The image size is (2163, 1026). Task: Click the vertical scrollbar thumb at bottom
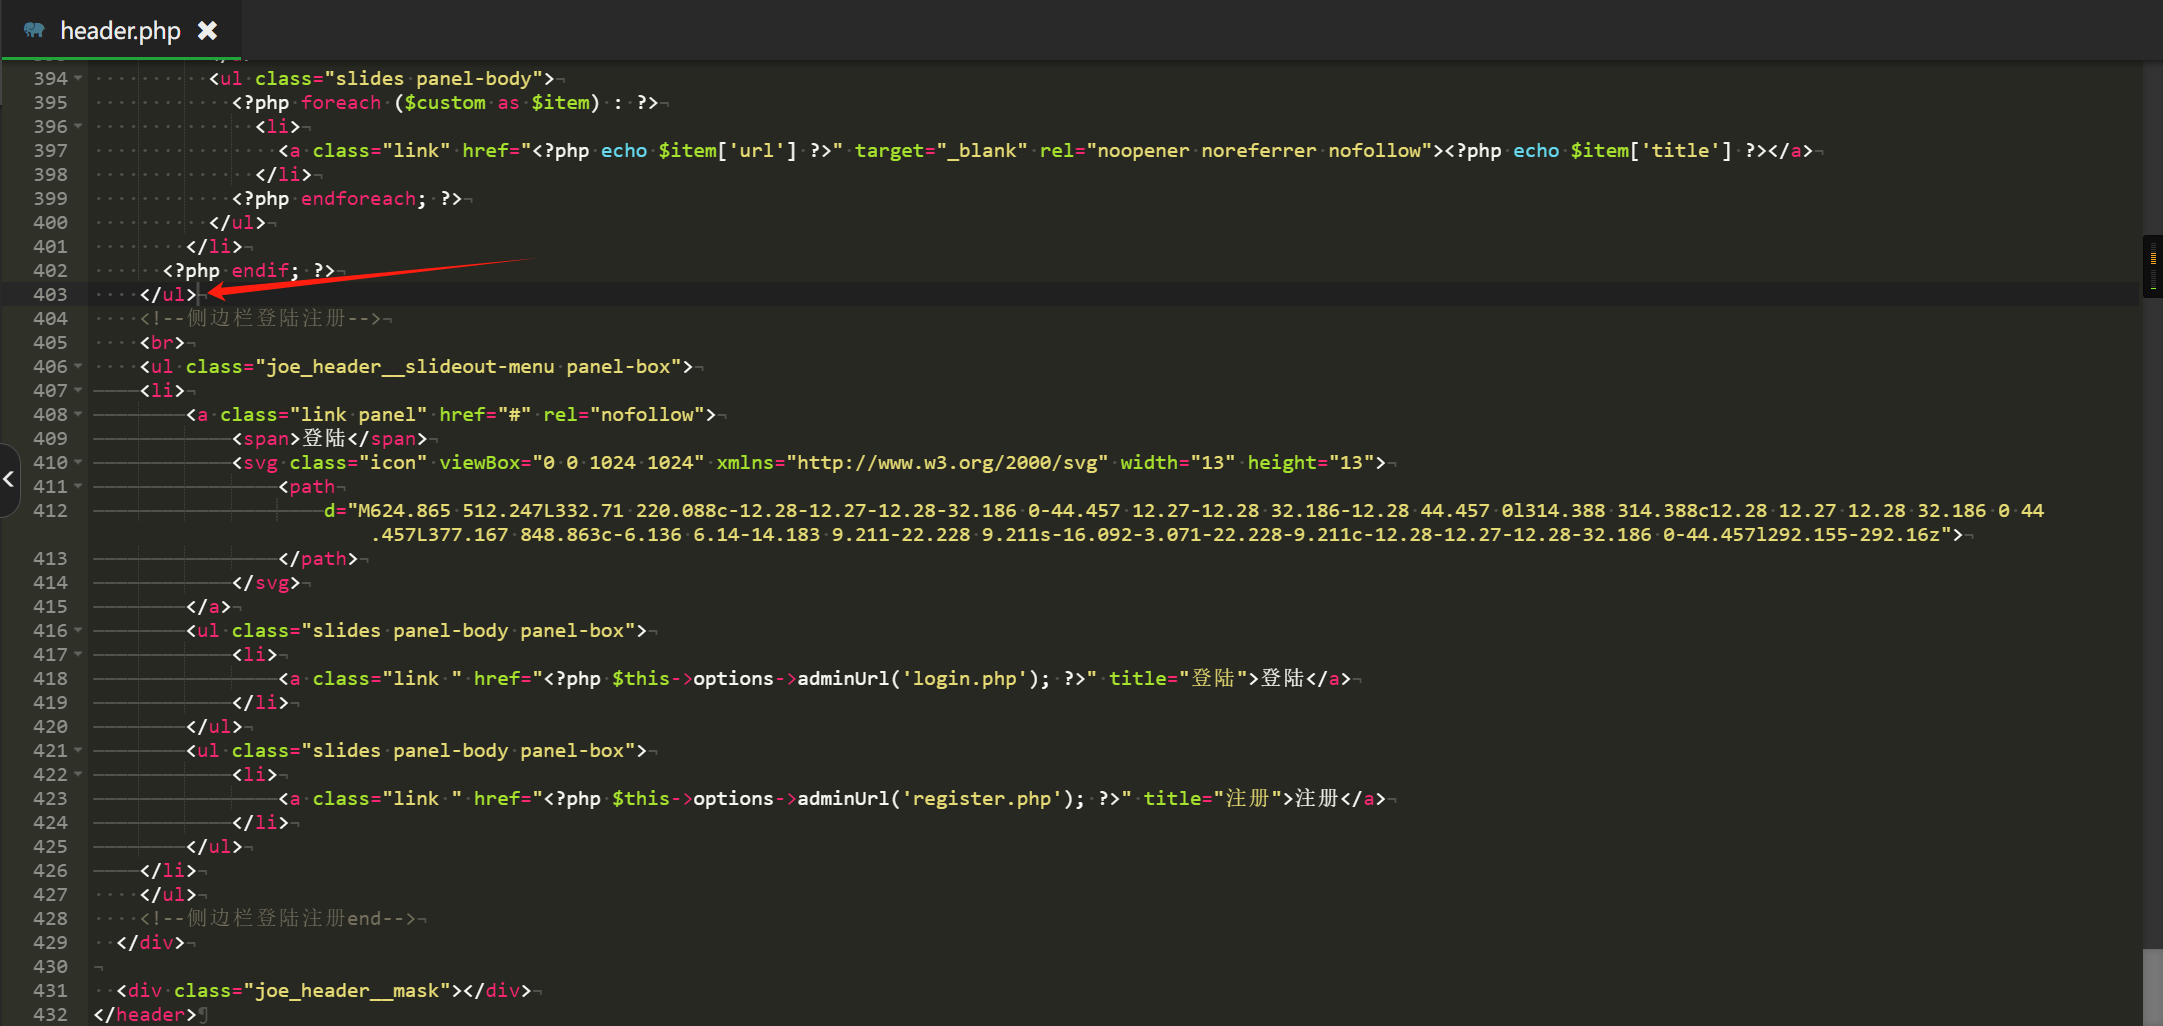click(2153, 986)
